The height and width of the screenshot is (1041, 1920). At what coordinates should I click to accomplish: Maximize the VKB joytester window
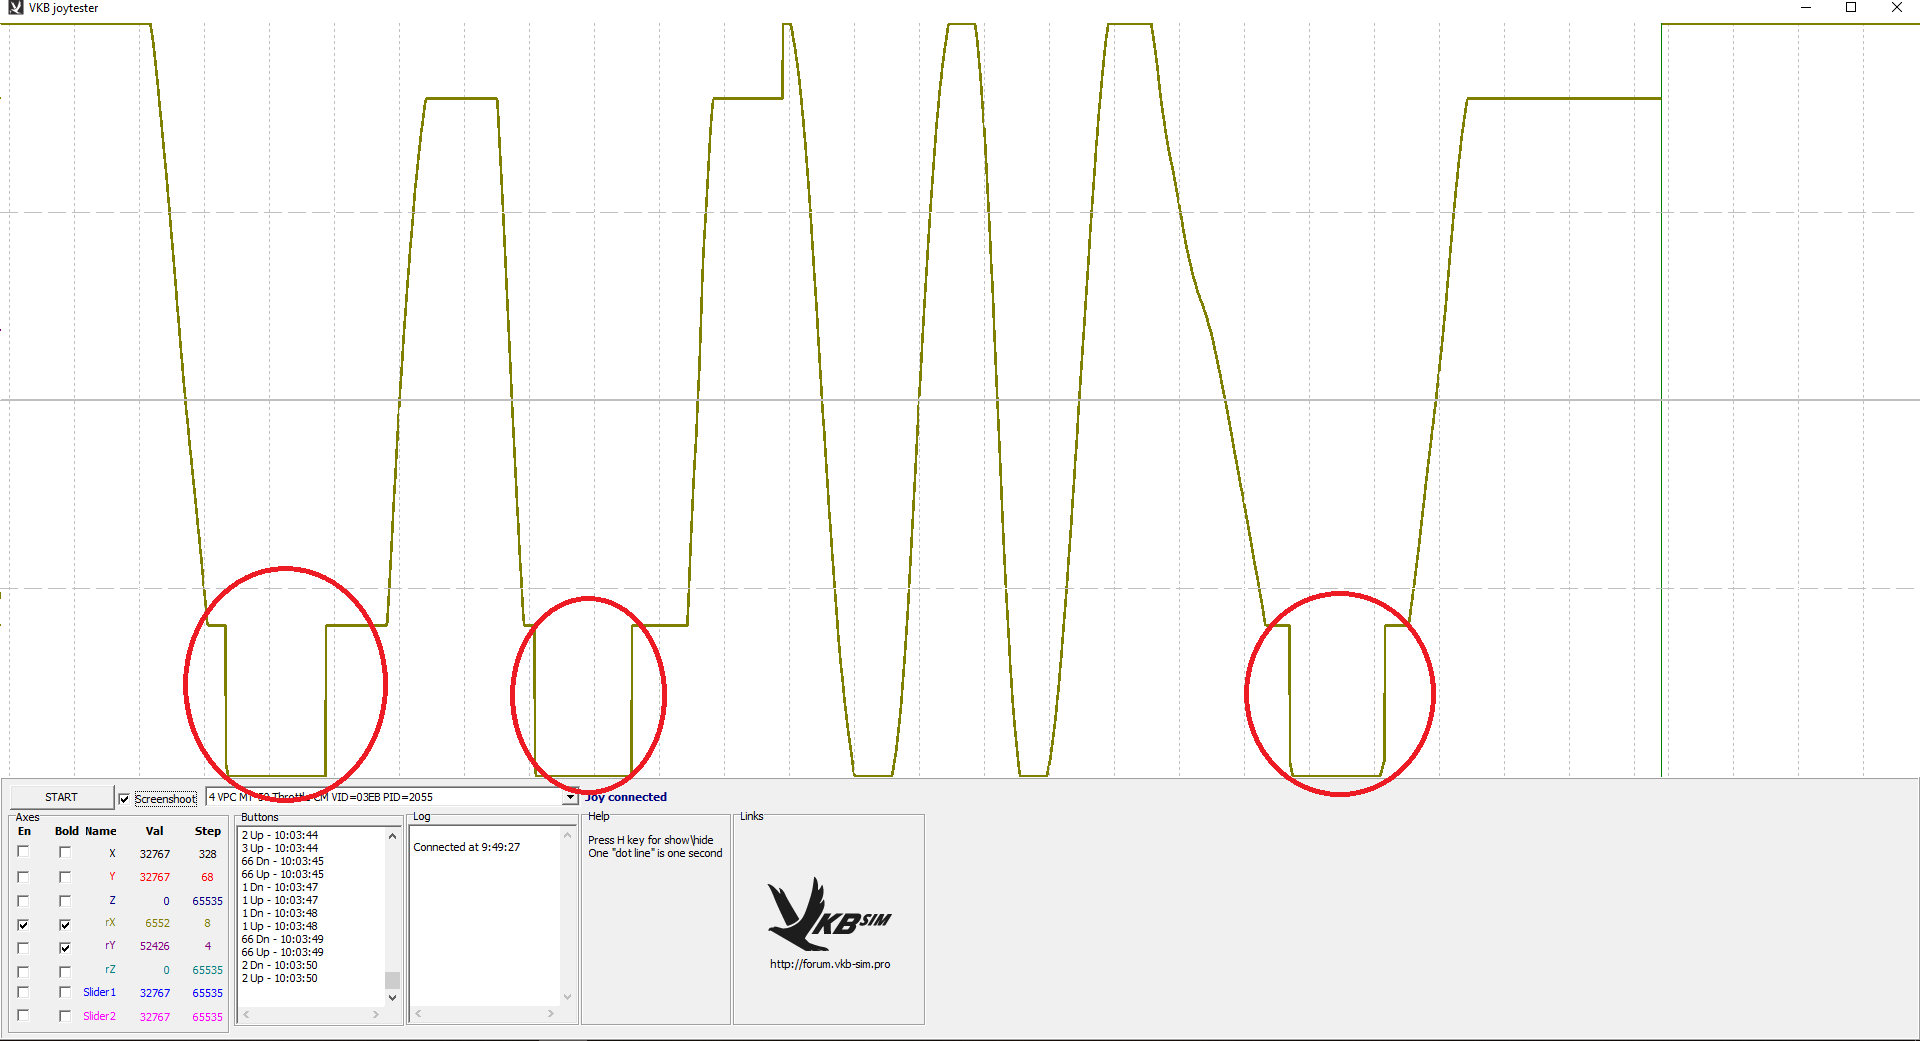(x=1851, y=8)
